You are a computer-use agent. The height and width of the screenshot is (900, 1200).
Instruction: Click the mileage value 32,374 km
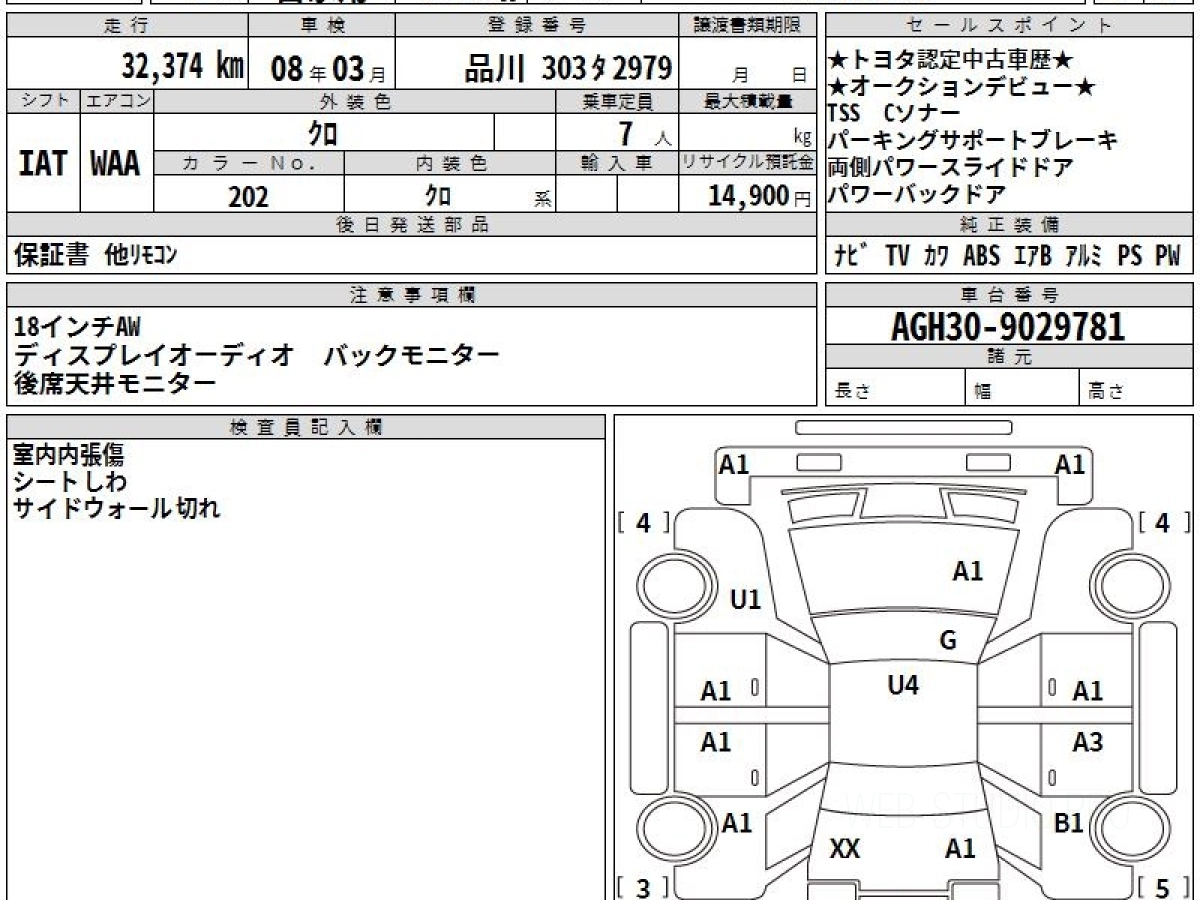coord(182,67)
